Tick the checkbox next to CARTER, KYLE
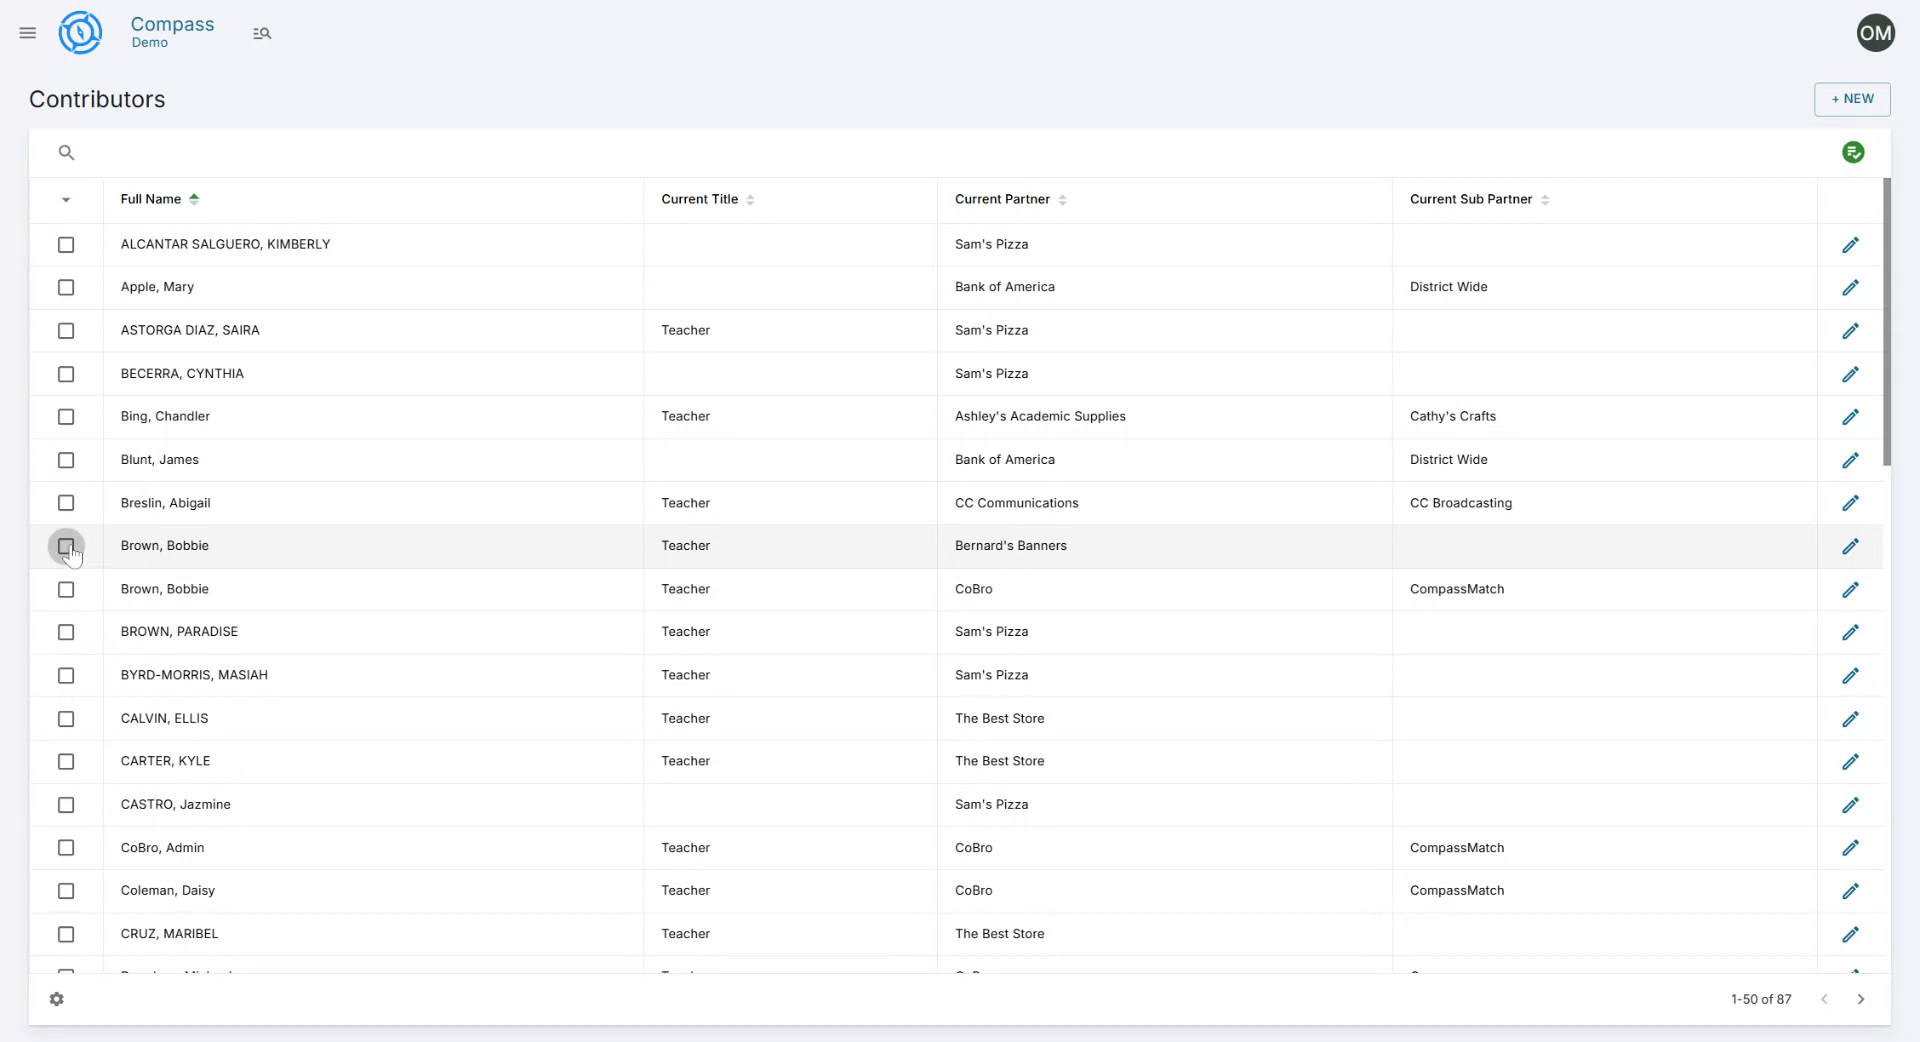1920x1042 pixels. (66, 761)
